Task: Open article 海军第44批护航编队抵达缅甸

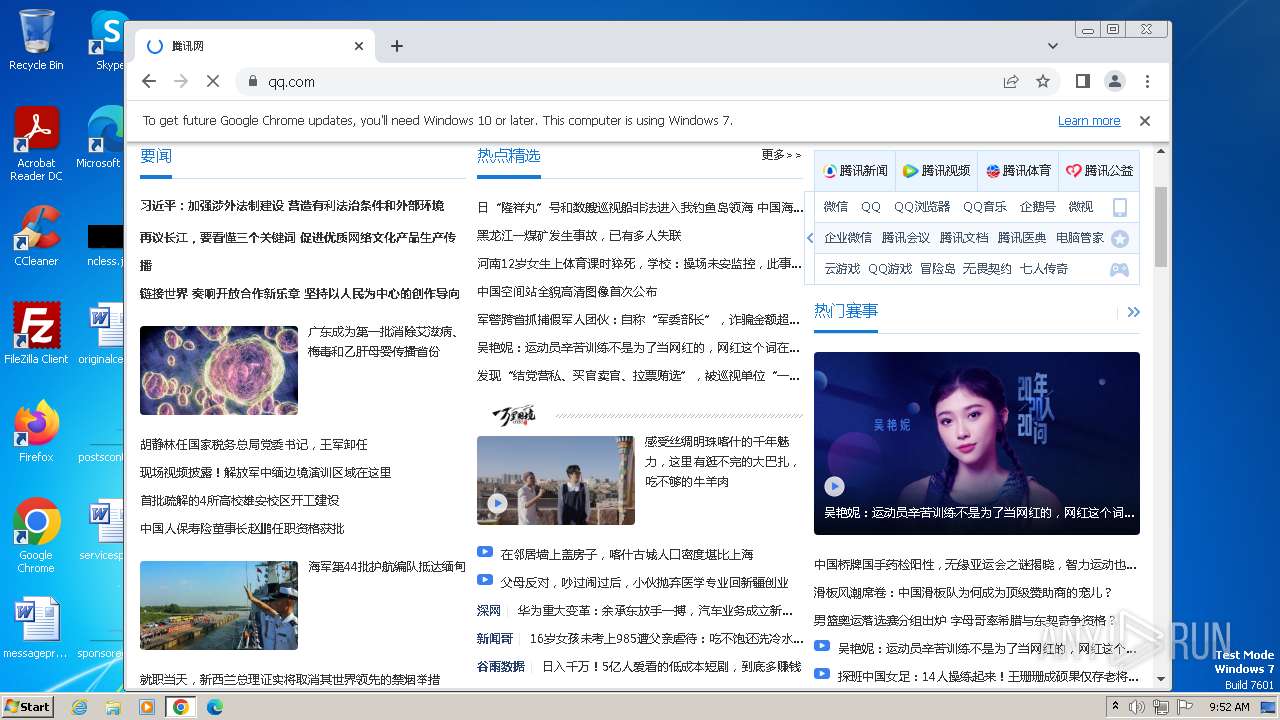Action: [387, 567]
